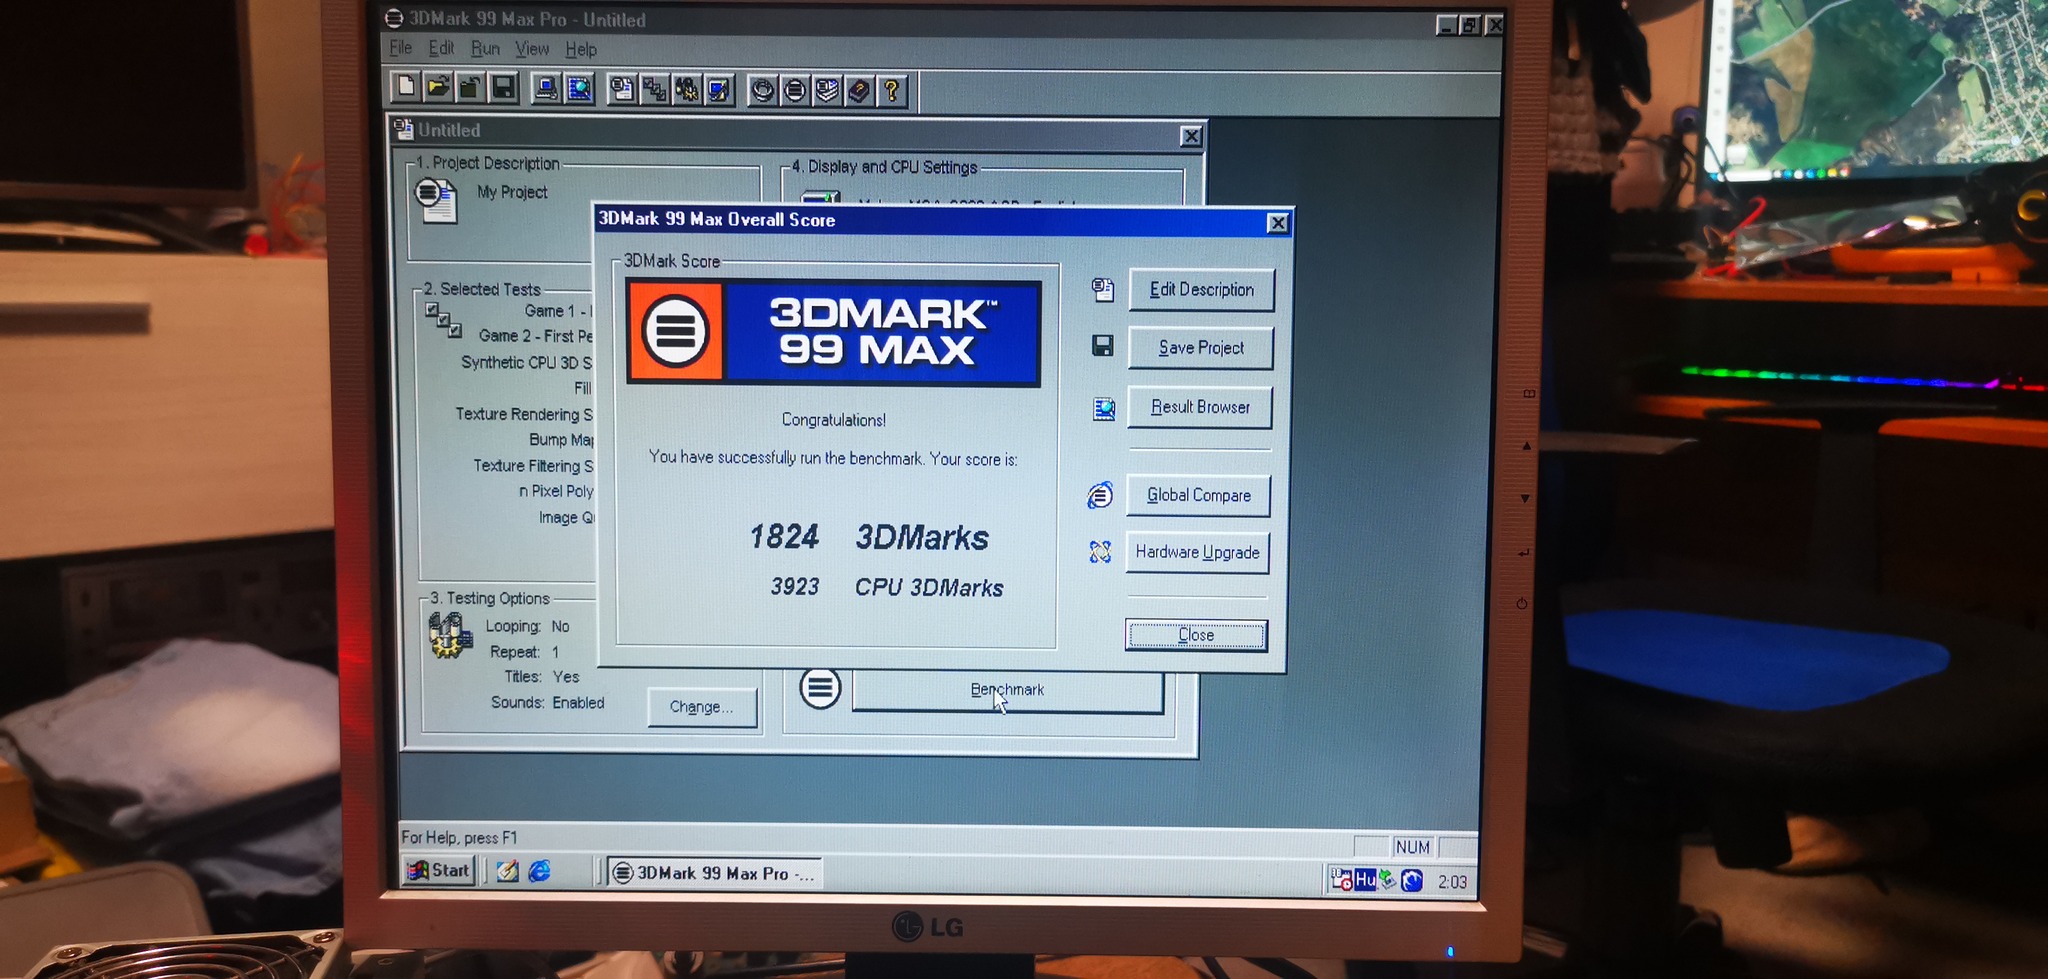Click the New project toolbar icon
Viewport: 2048px width, 979px height.
point(405,87)
